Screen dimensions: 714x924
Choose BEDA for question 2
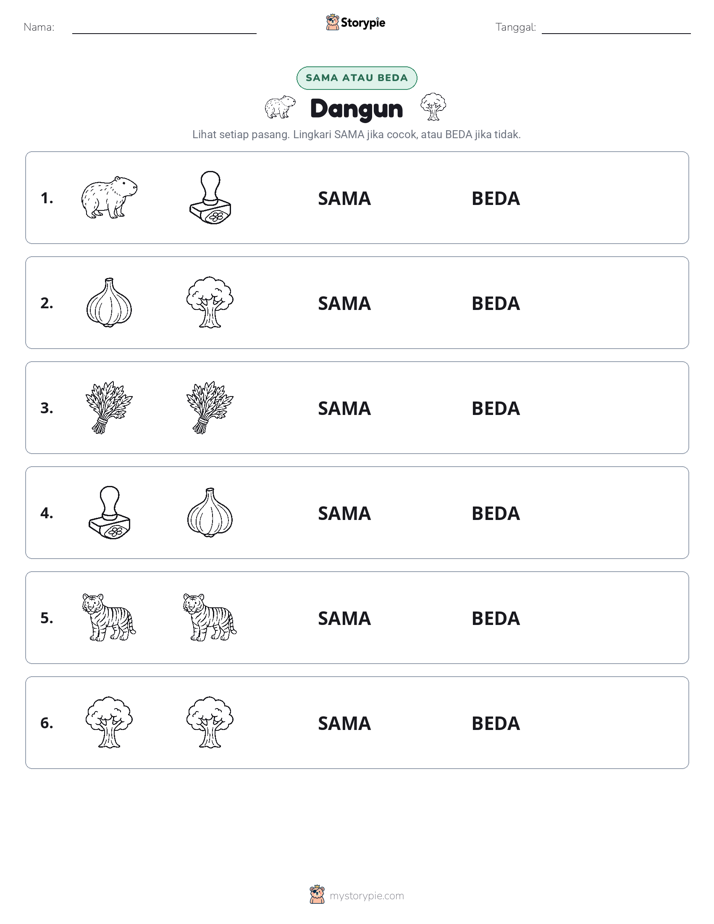[x=495, y=303]
